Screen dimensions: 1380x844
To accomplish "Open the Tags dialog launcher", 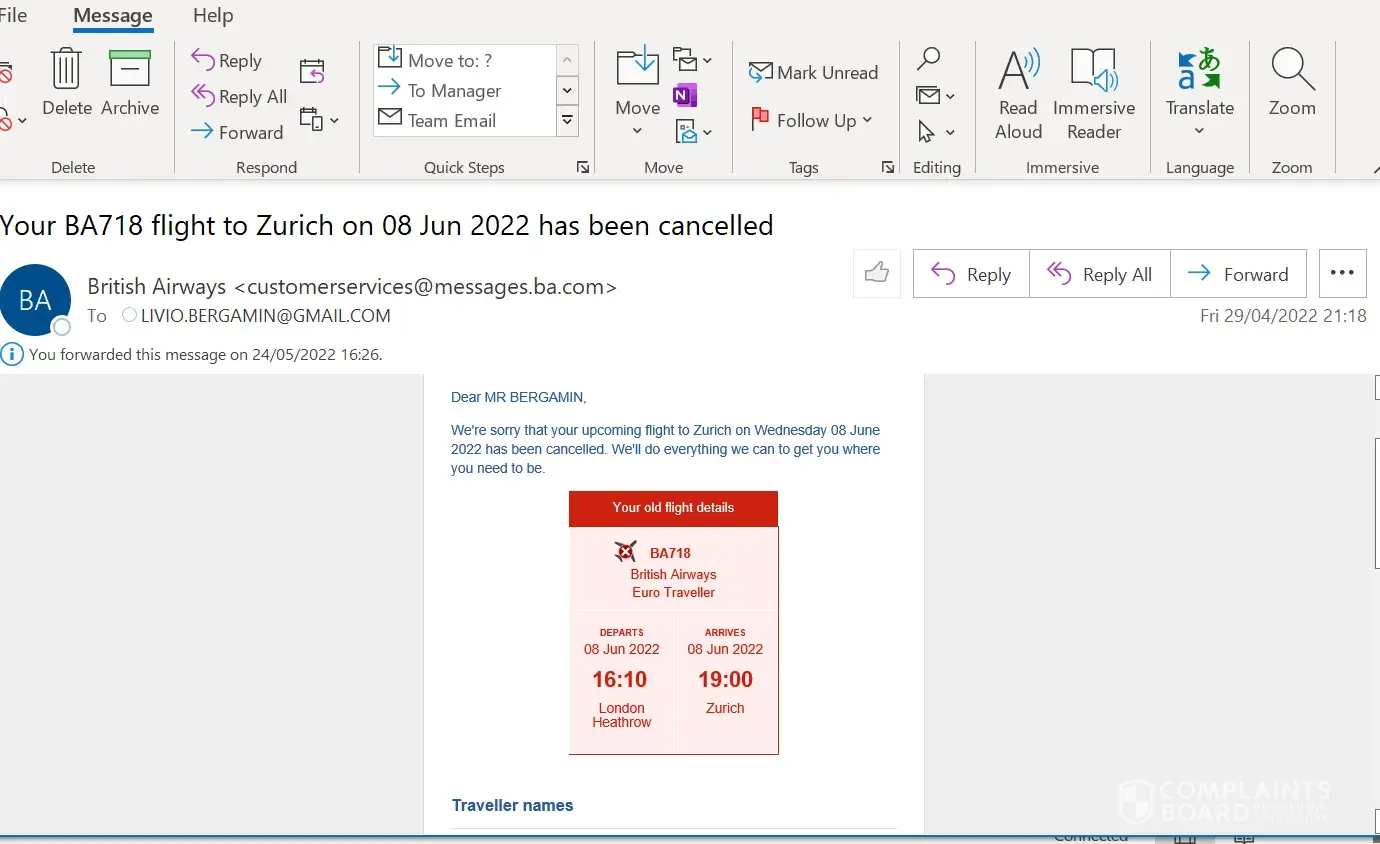I will tap(888, 167).
